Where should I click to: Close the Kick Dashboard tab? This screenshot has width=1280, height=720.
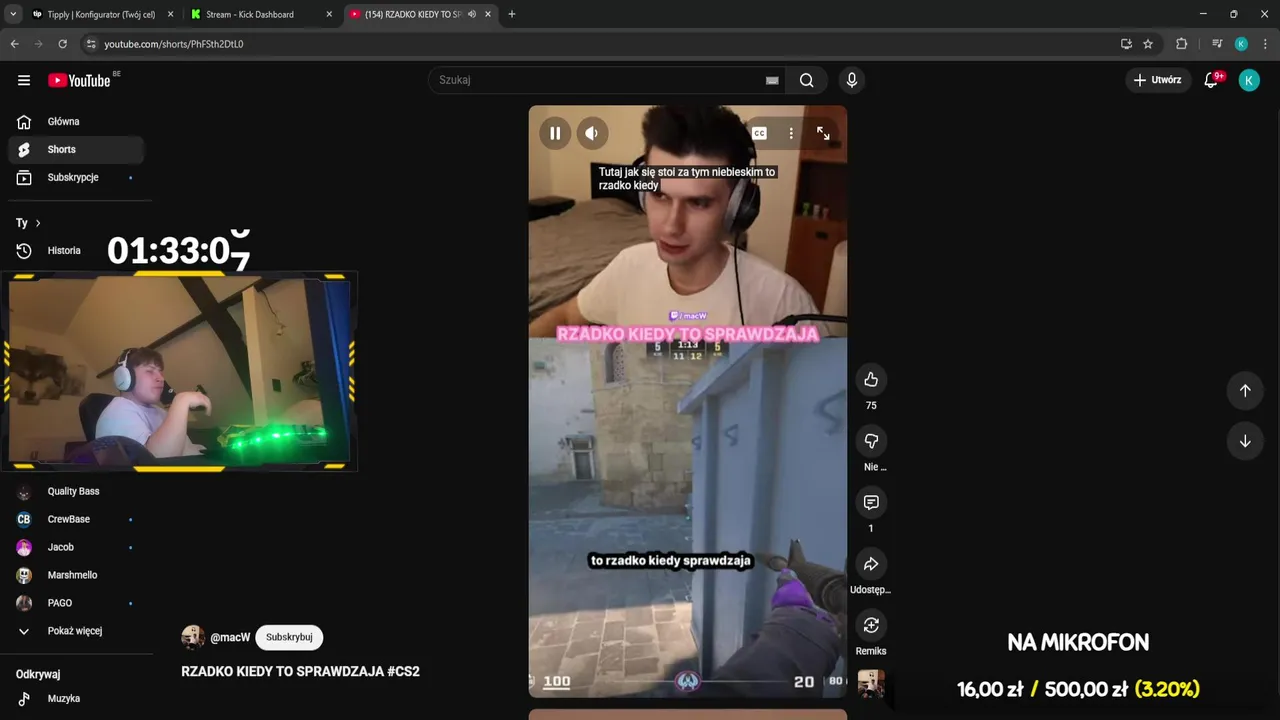tap(329, 14)
